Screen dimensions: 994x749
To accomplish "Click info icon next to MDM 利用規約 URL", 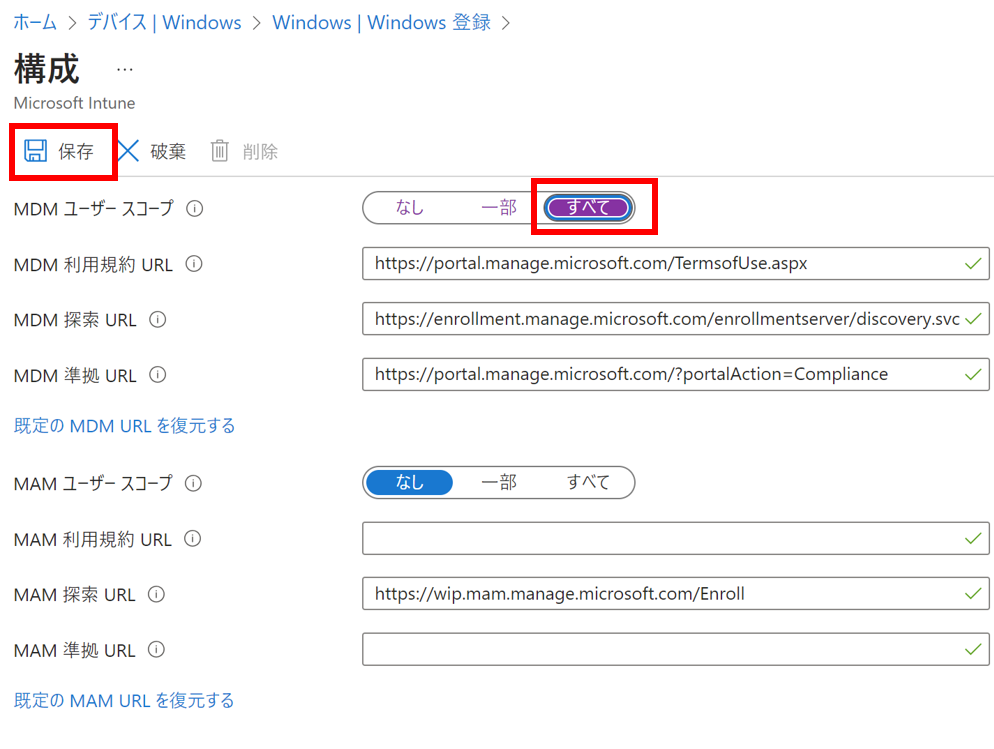I will (194, 265).
